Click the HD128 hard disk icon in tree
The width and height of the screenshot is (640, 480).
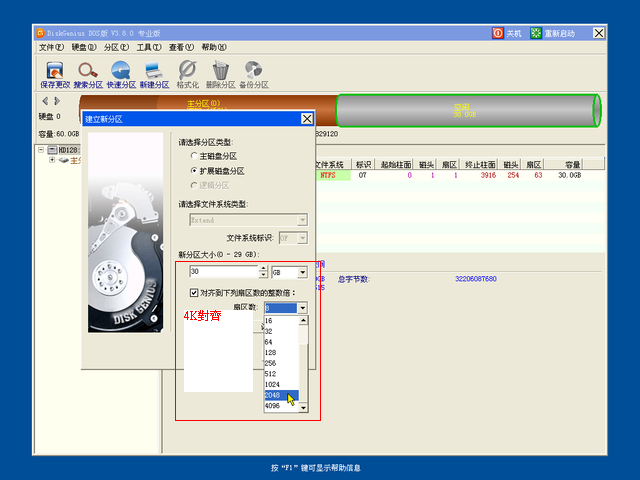(x=52, y=150)
